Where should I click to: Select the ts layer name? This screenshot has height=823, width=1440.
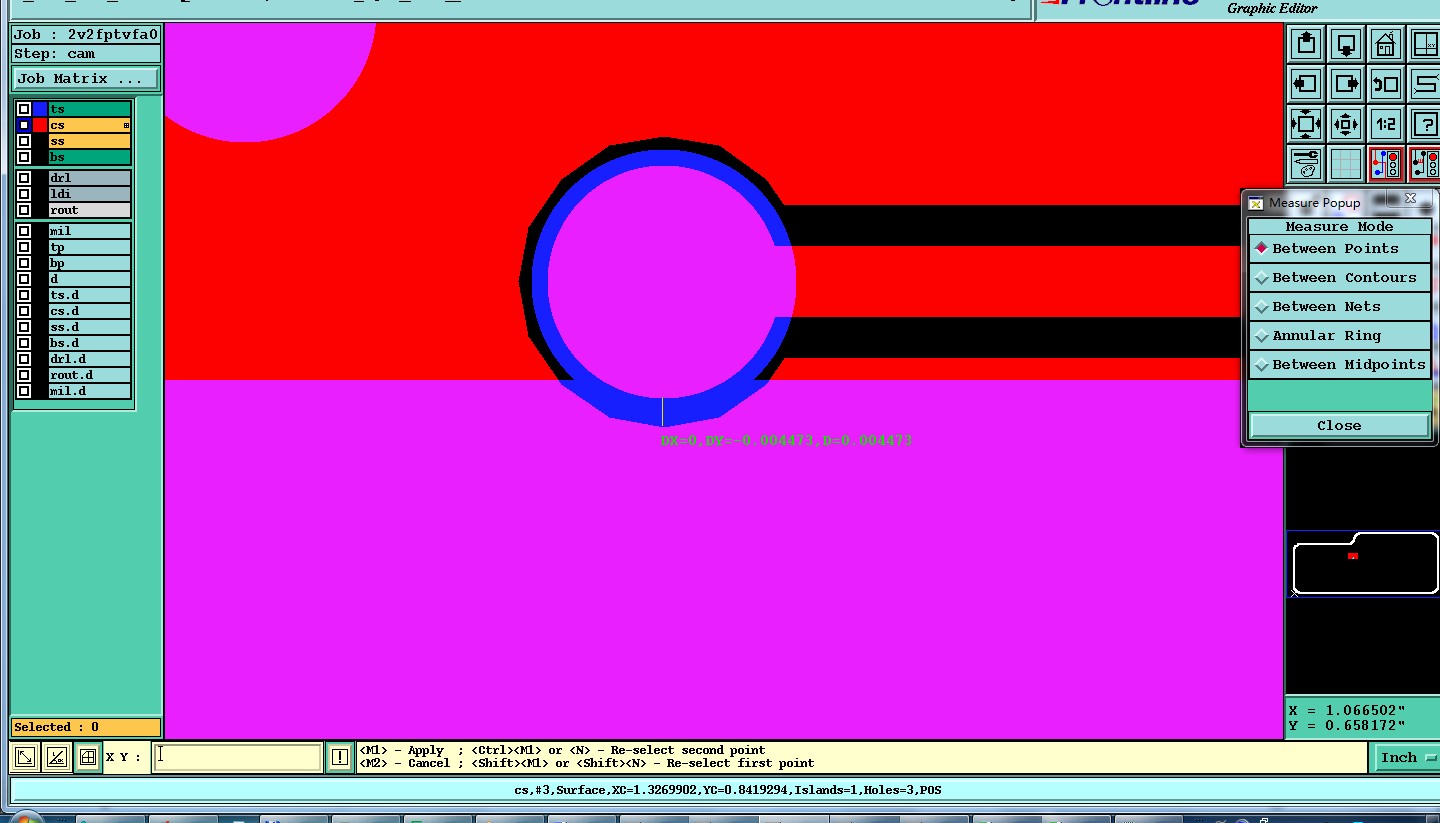click(89, 109)
